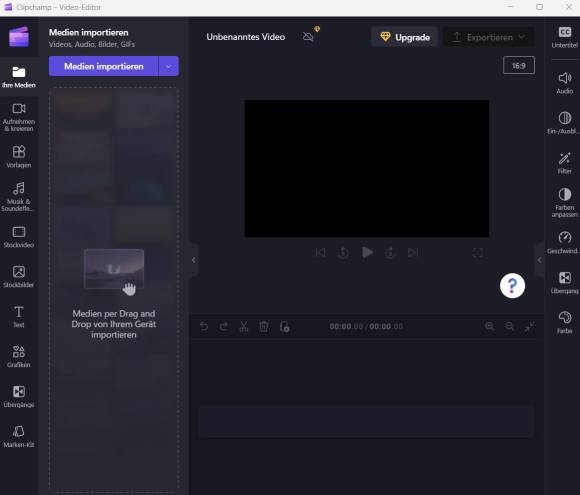Fit timeline to screen
The image size is (580, 495).
coord(529,326)
